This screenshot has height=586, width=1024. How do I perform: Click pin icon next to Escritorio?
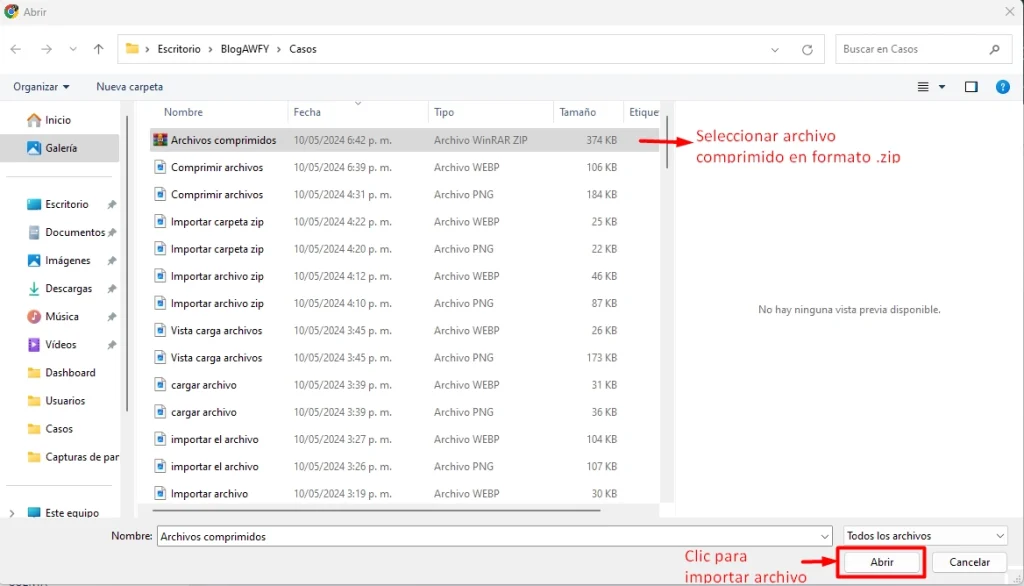pos(112,204)
